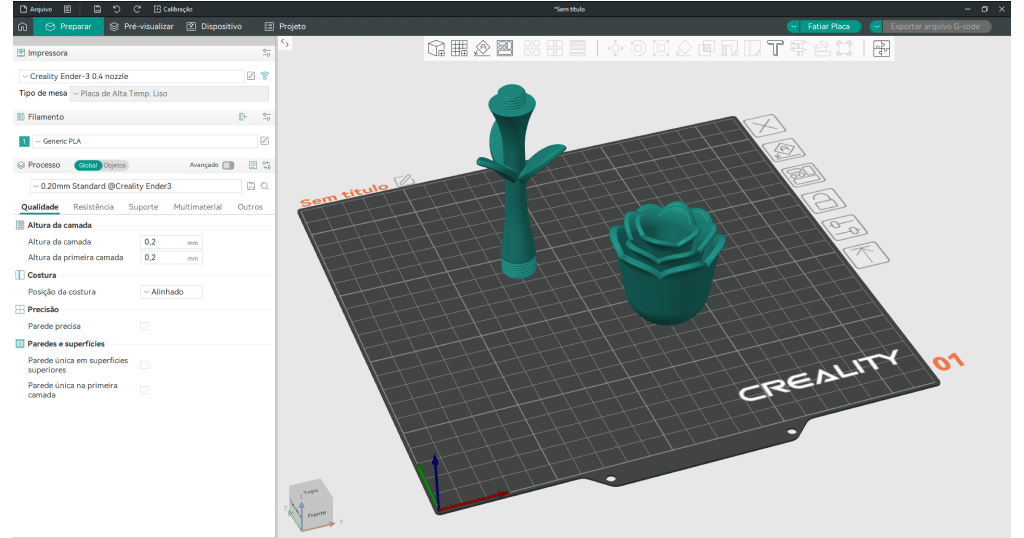Click the Undo icon
The image size is (1024, 538).
pos(116,9)
